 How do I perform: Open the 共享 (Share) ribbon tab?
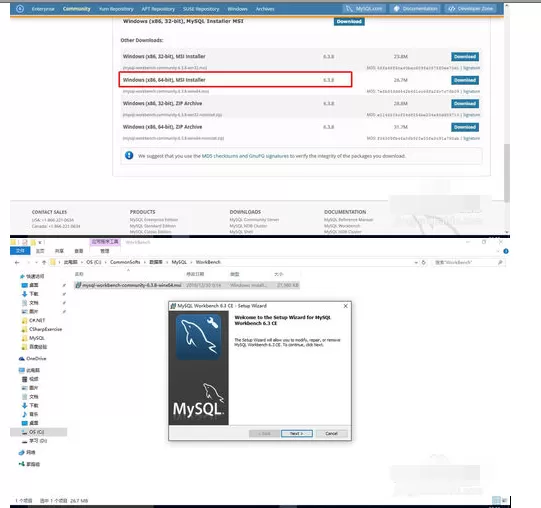(x=59, y=251)
